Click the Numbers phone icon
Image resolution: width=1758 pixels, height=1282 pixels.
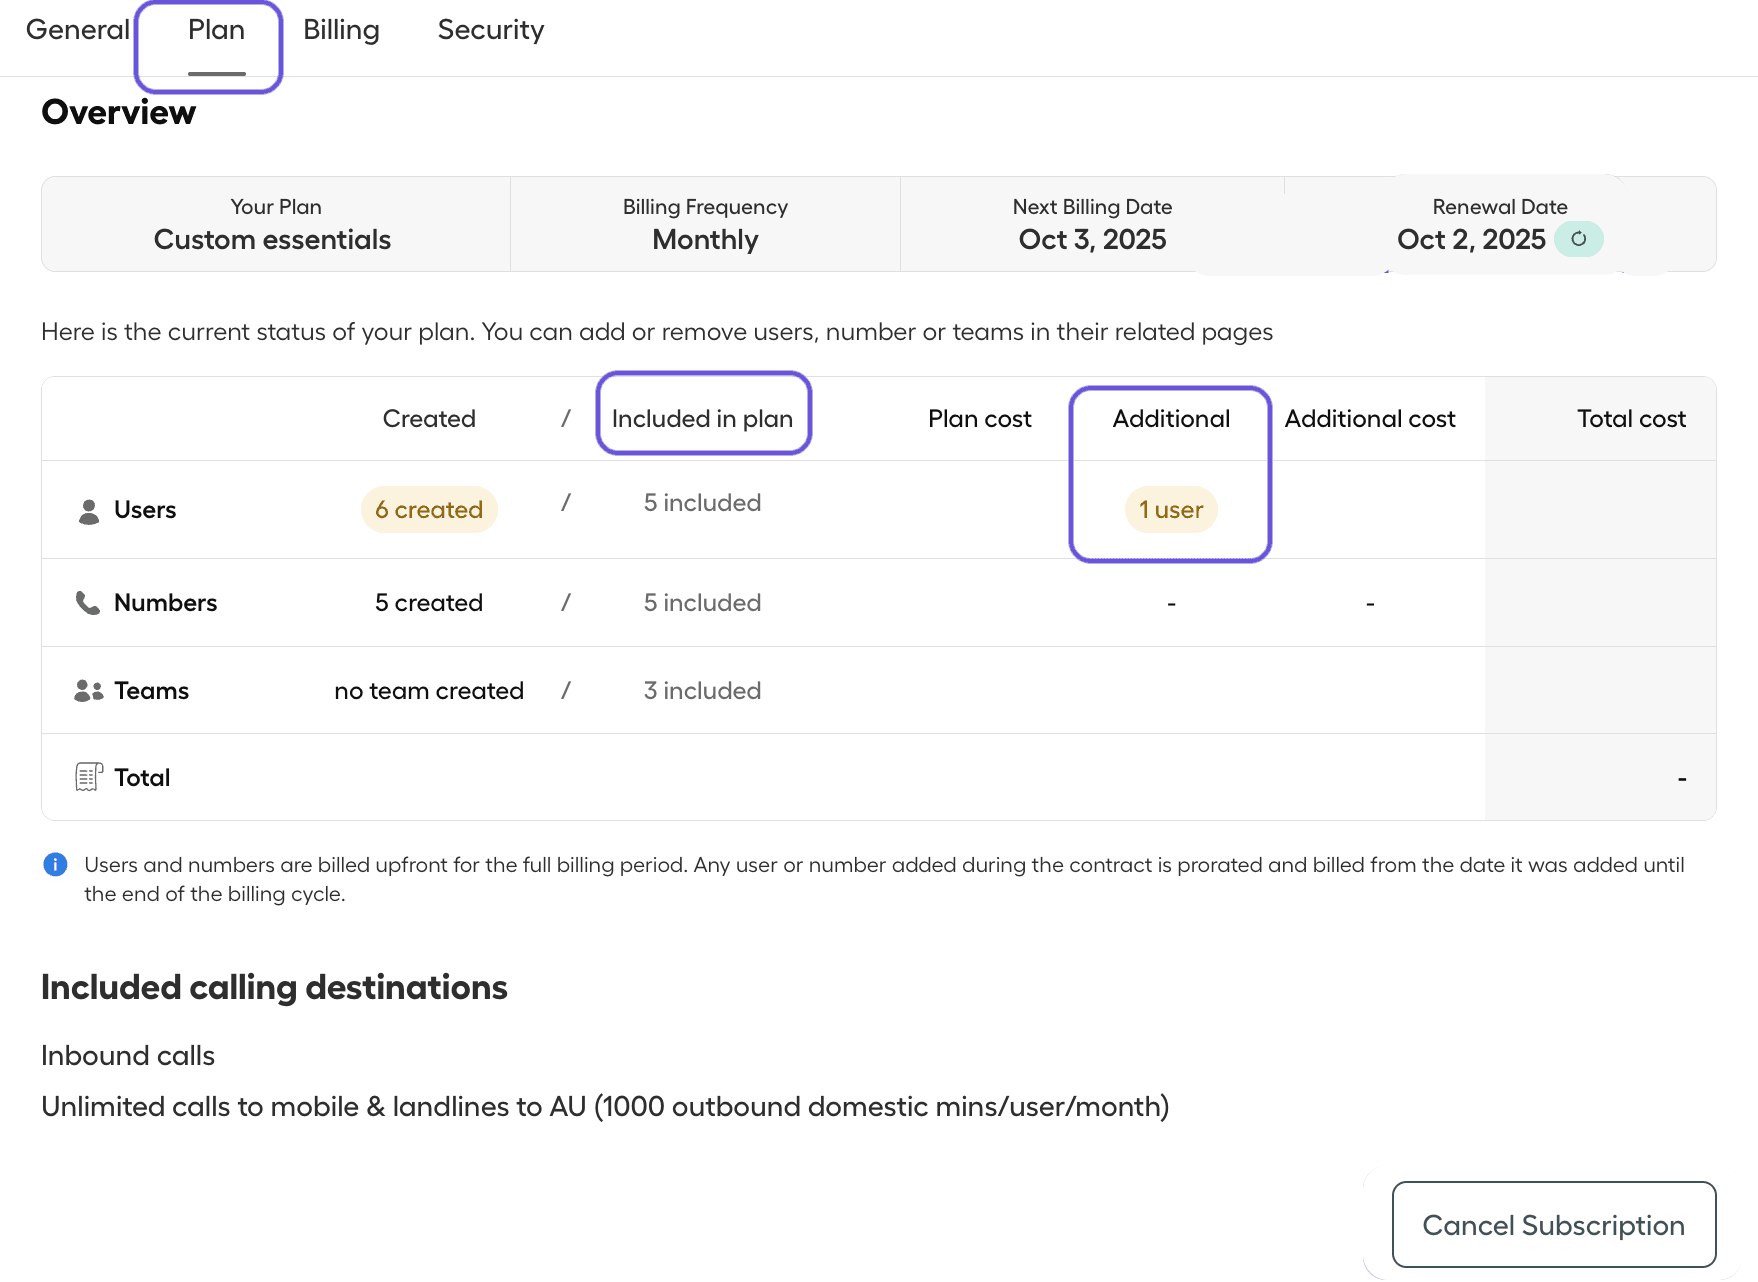pos(88,603)
